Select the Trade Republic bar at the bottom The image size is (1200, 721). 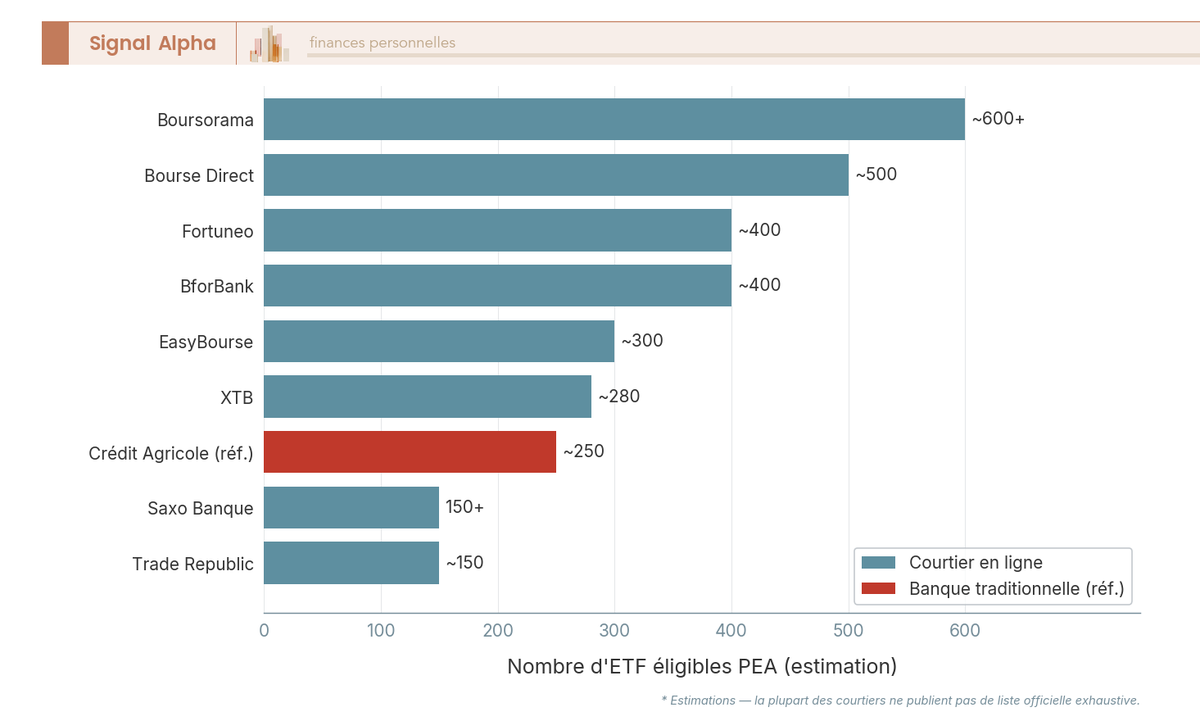(x=350, y=563)
